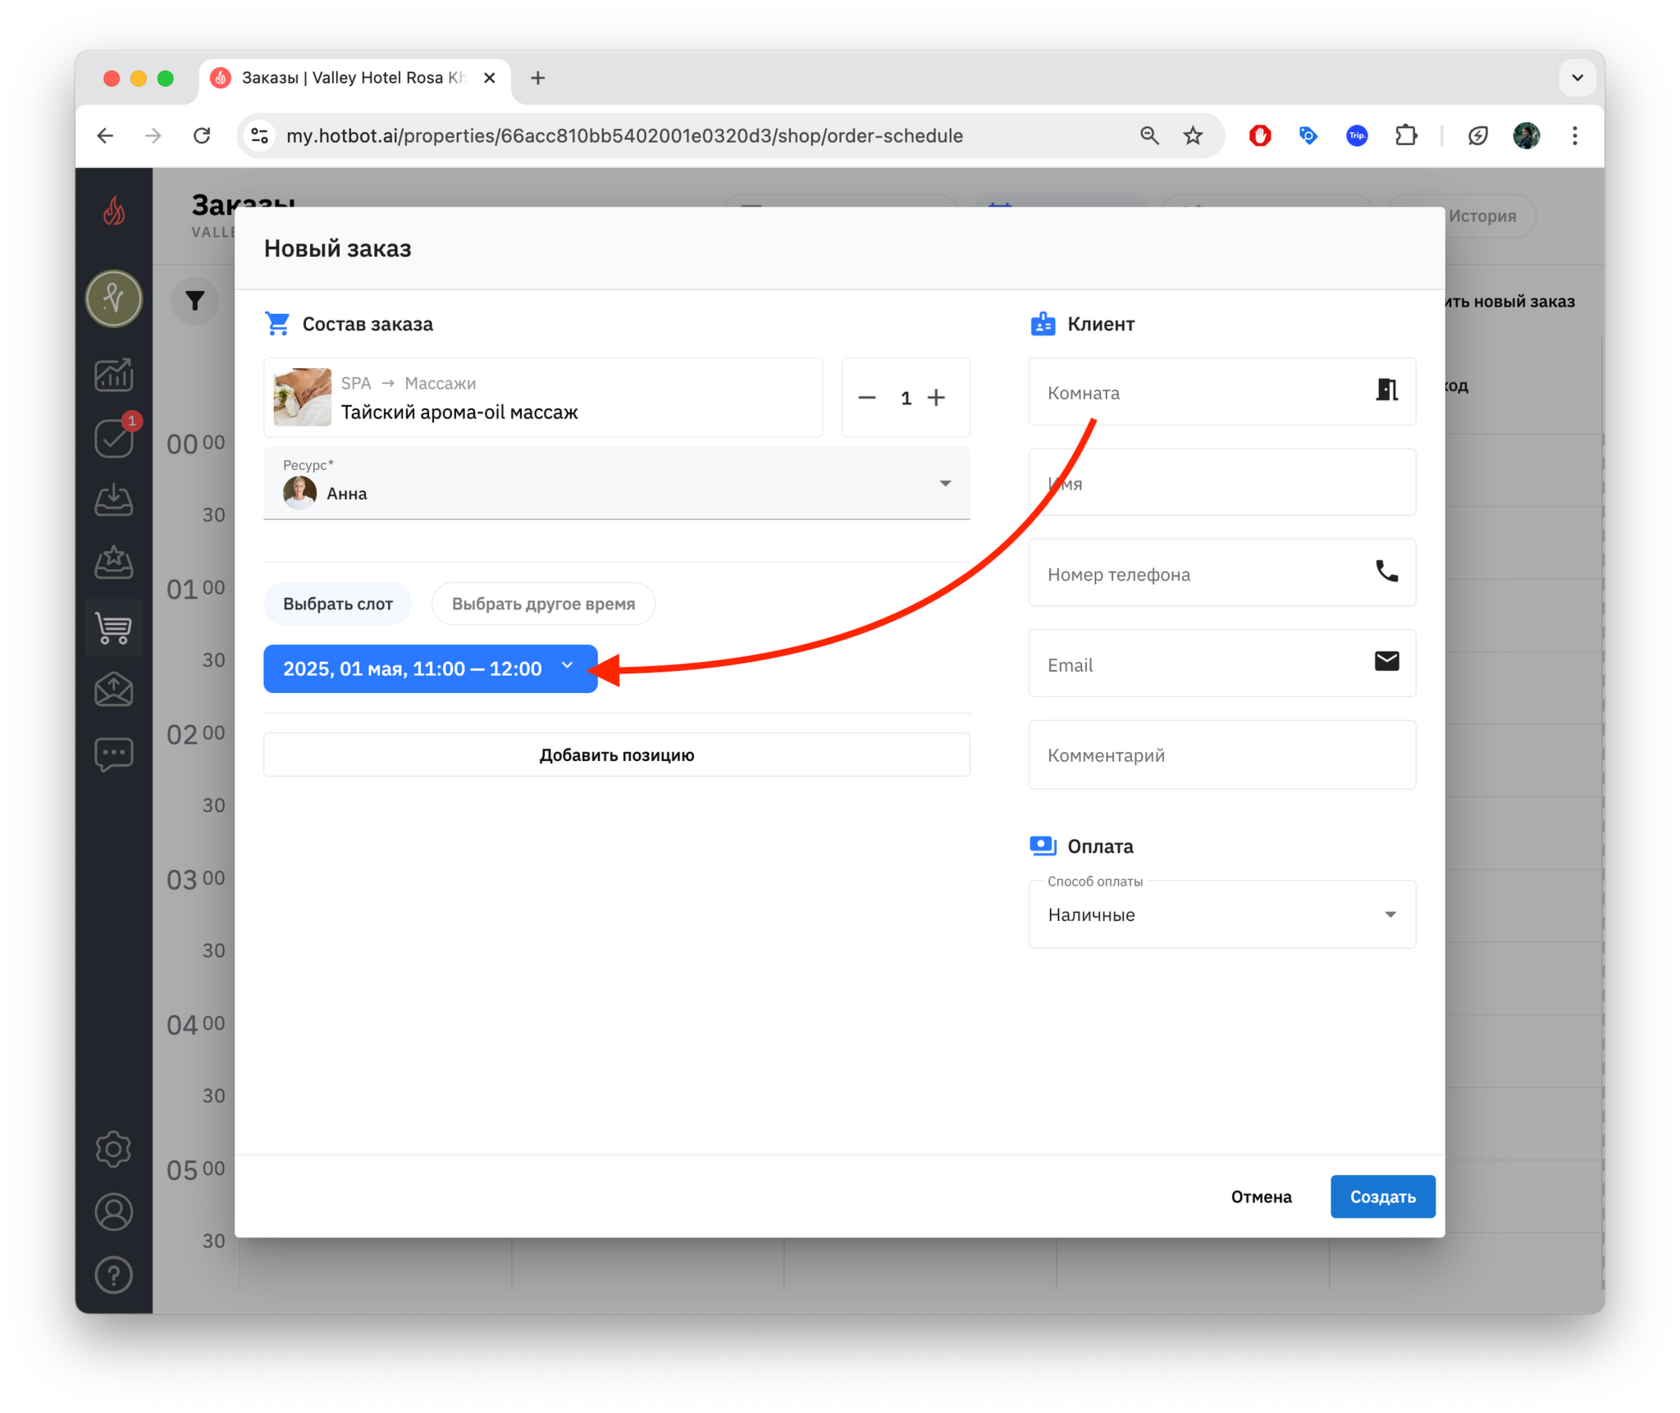View site information icon in address bar
This screenshot has height=1413, width=1680.
(260, 136)
